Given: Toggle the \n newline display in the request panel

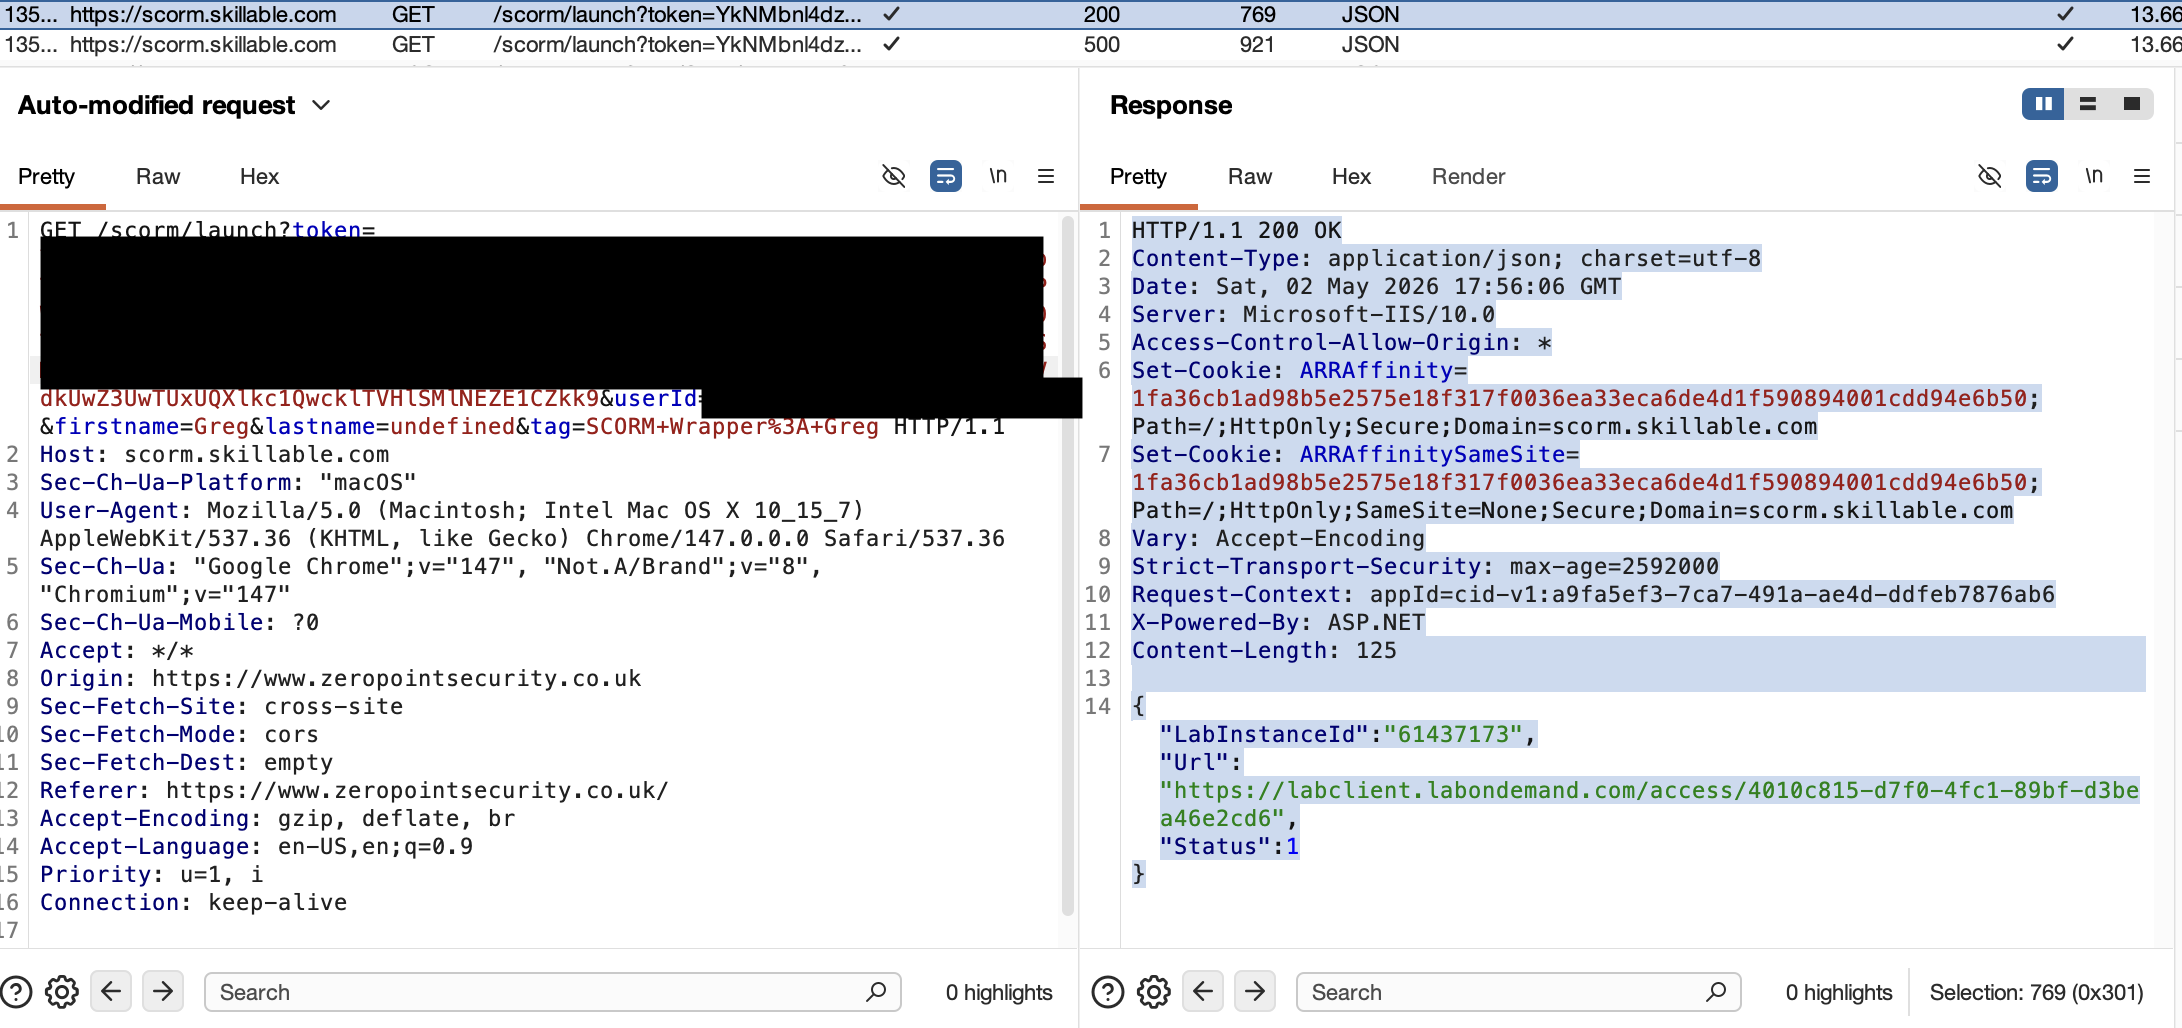Looking at the screenshot, I should pos(998,176).
